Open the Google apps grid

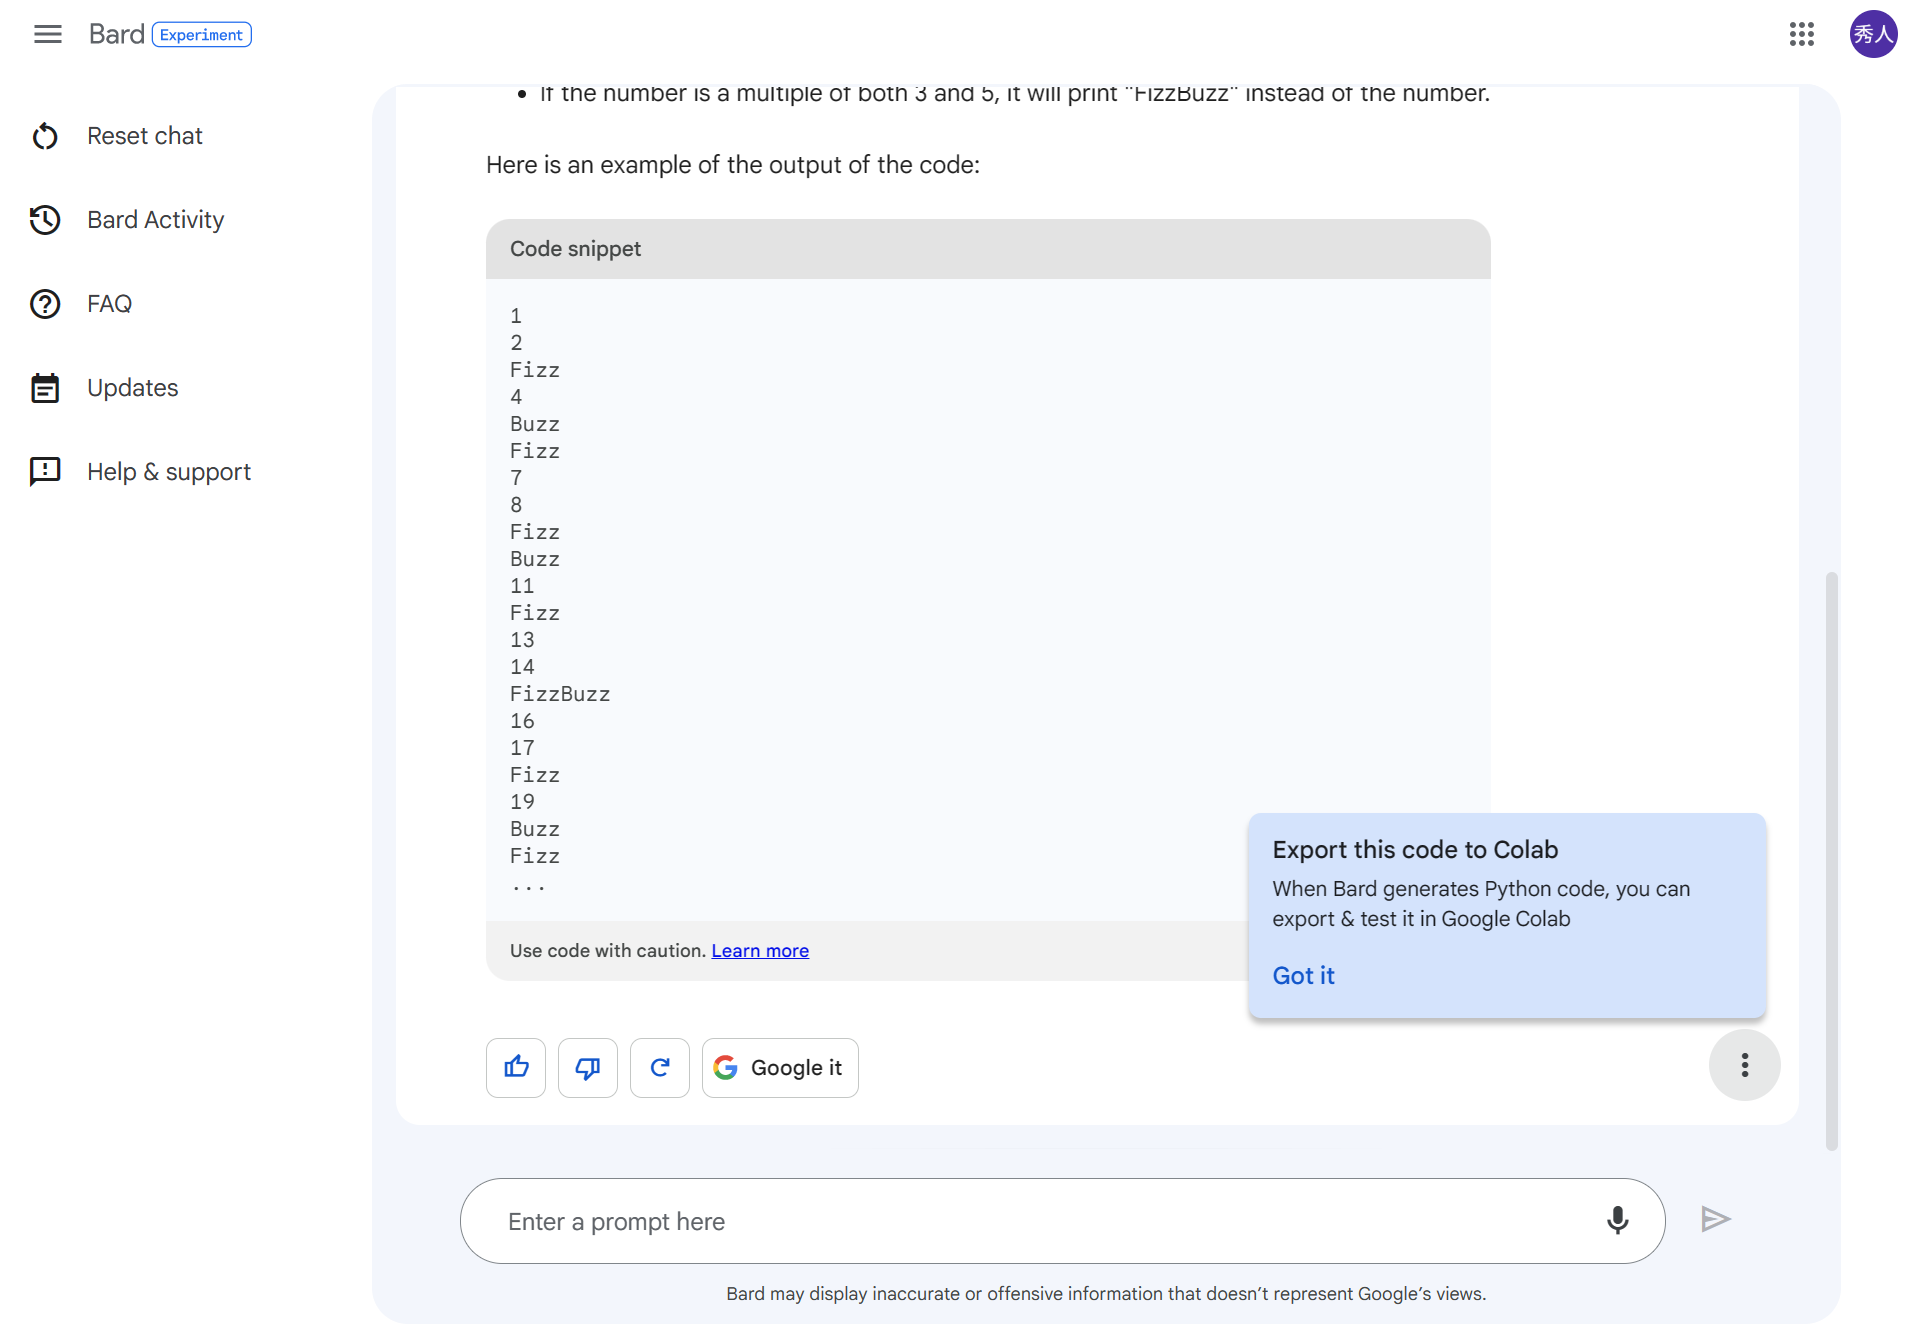tap(1801, 33)
